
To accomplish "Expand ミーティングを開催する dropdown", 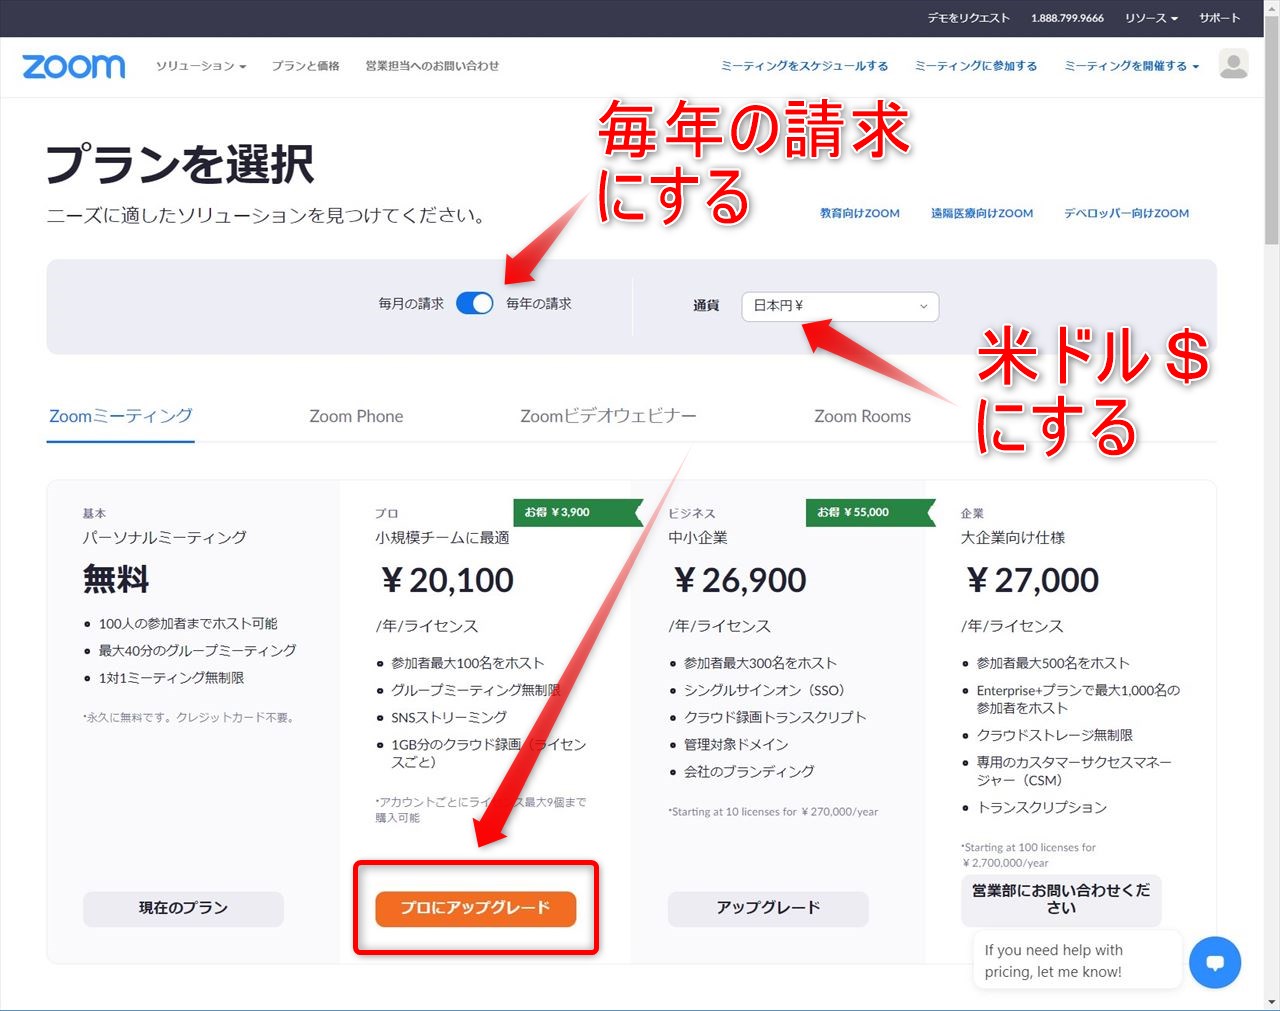I will point(1131,66).
